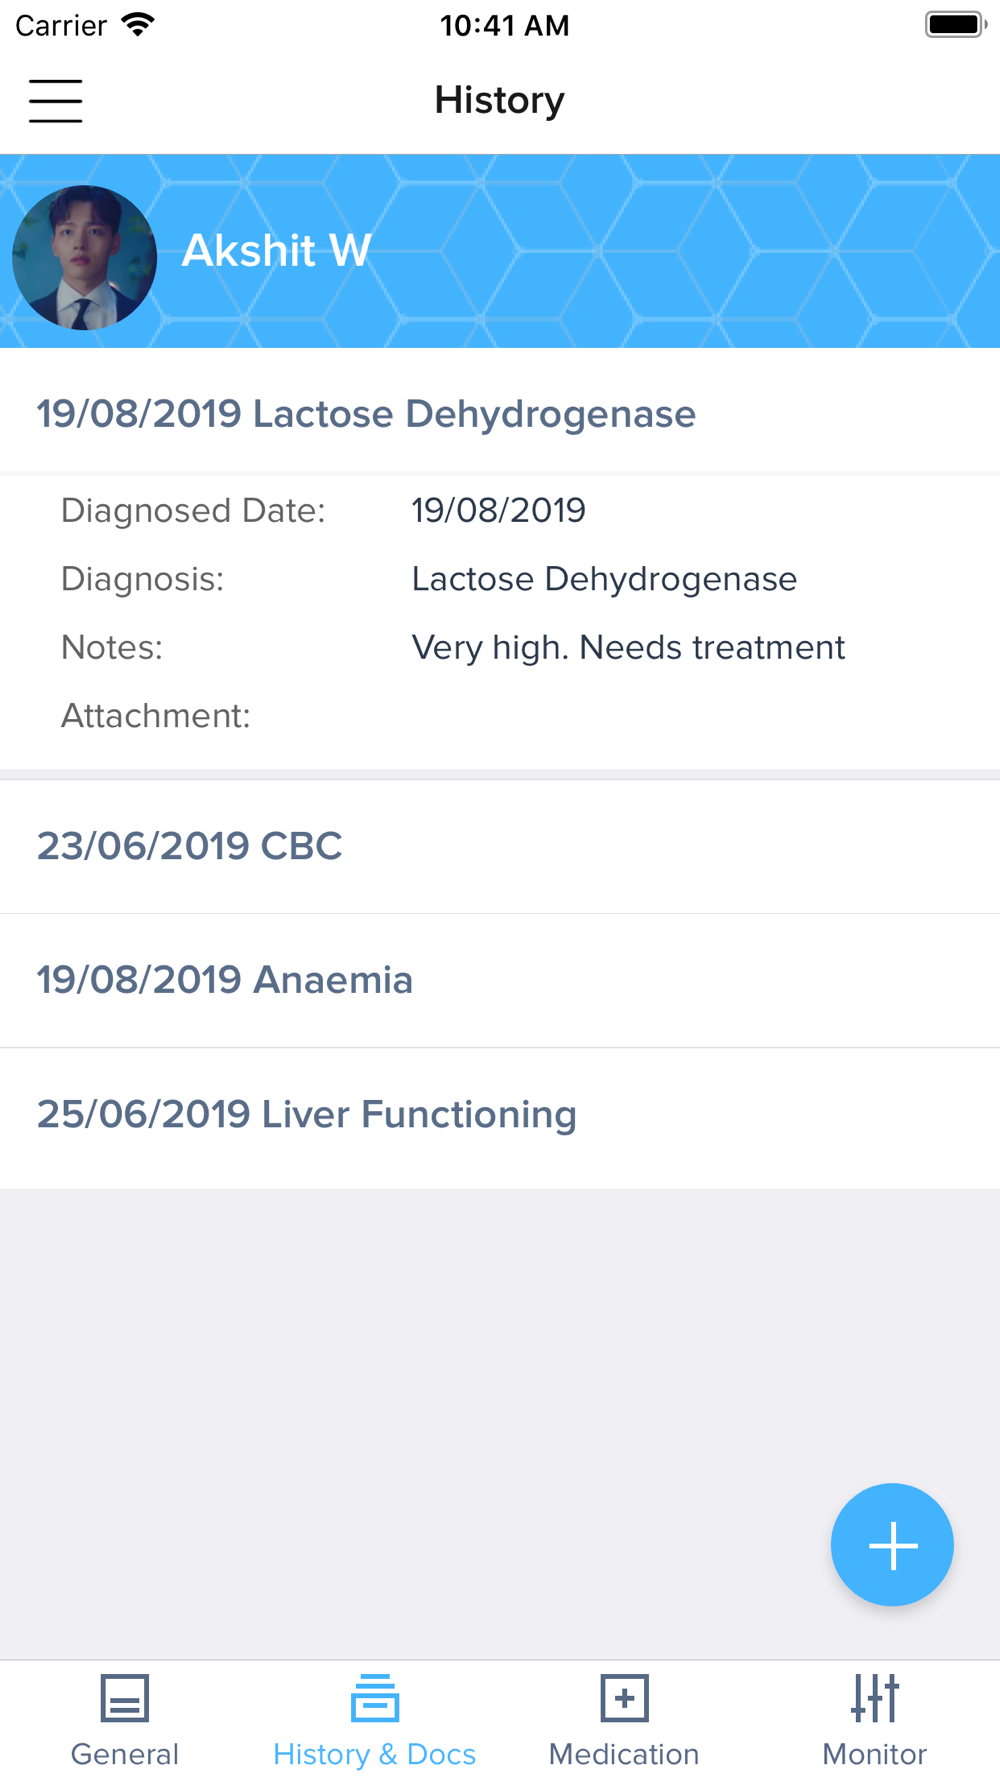The image size is (1000, 1778).
Task: Switch to the Monitor tab label
Action: tap(875, 1754)
